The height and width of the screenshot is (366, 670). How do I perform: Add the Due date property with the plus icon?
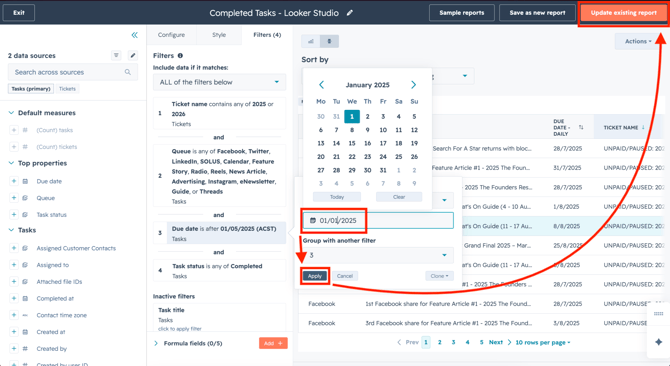(x=14, y=181)
